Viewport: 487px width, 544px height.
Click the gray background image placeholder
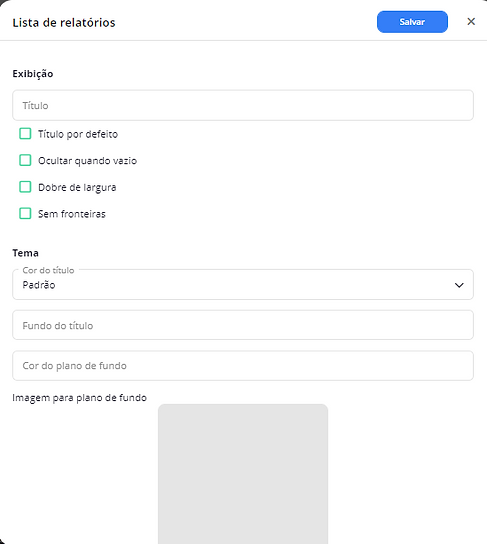click(243, 474)
